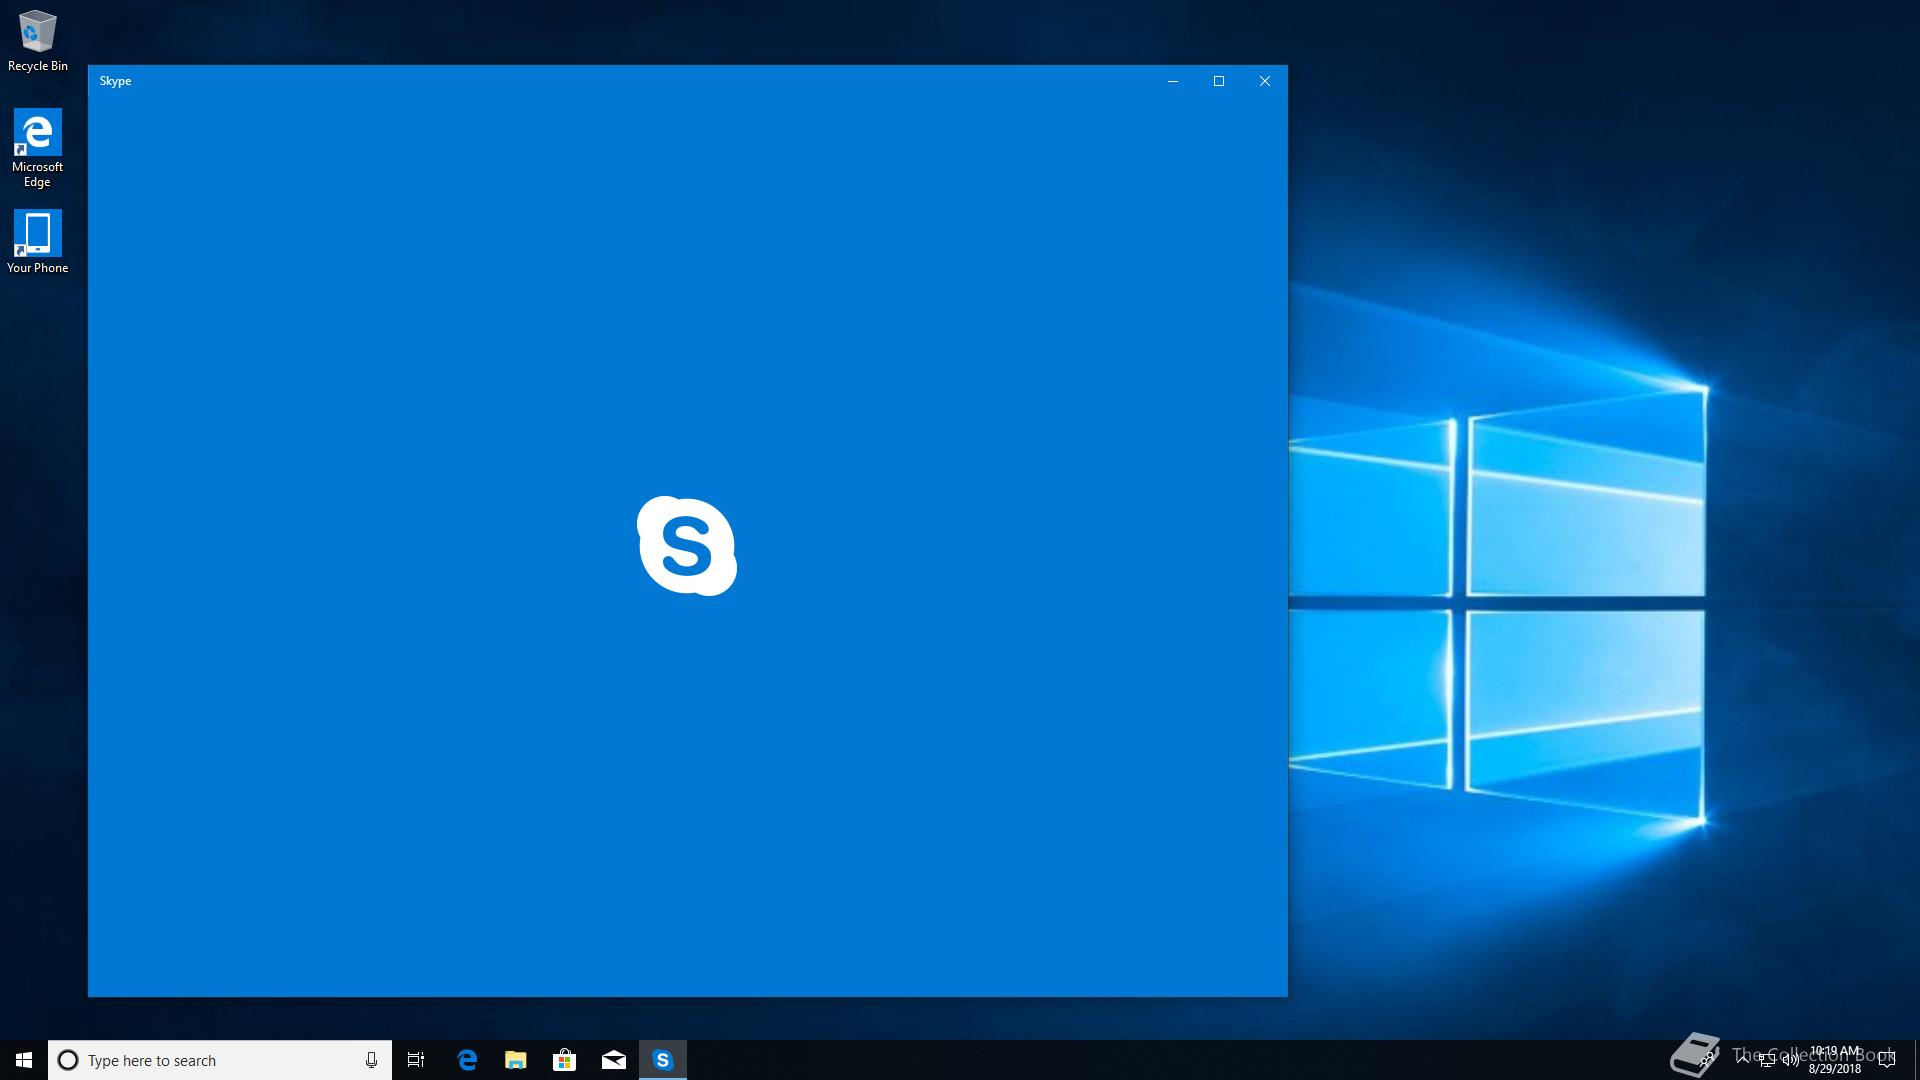Open the clock showing 10:19 AM
The height and width of the screenshot is (1080, 1920).
tap(1835, 1060)
